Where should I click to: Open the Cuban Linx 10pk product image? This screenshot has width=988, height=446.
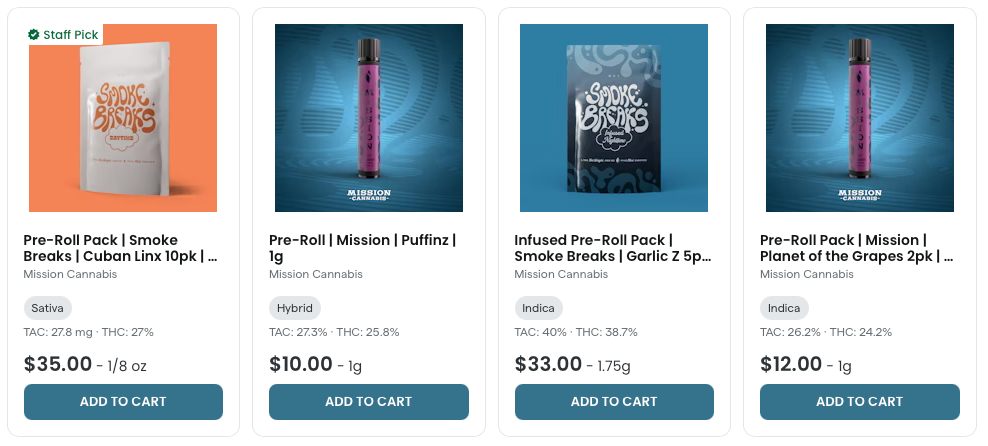[x=123, y=125]
